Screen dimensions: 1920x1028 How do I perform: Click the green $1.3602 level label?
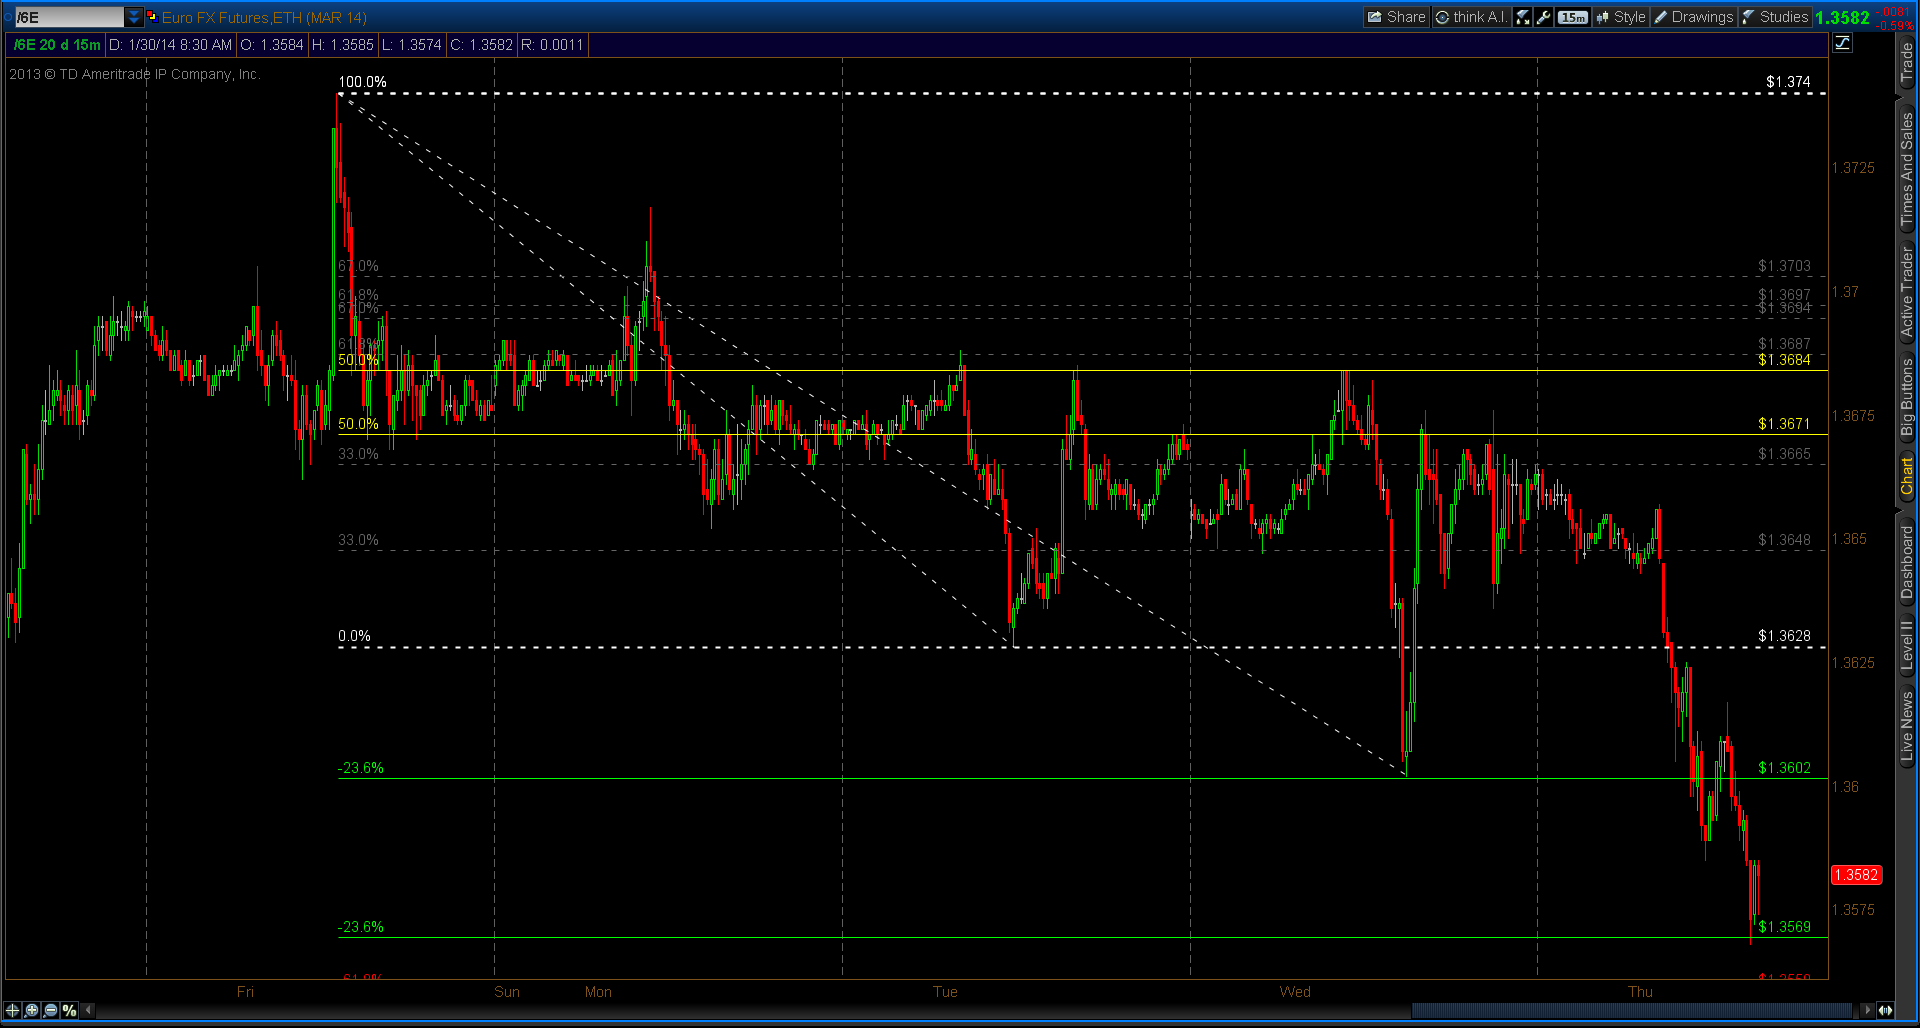tap(1784, 768)
